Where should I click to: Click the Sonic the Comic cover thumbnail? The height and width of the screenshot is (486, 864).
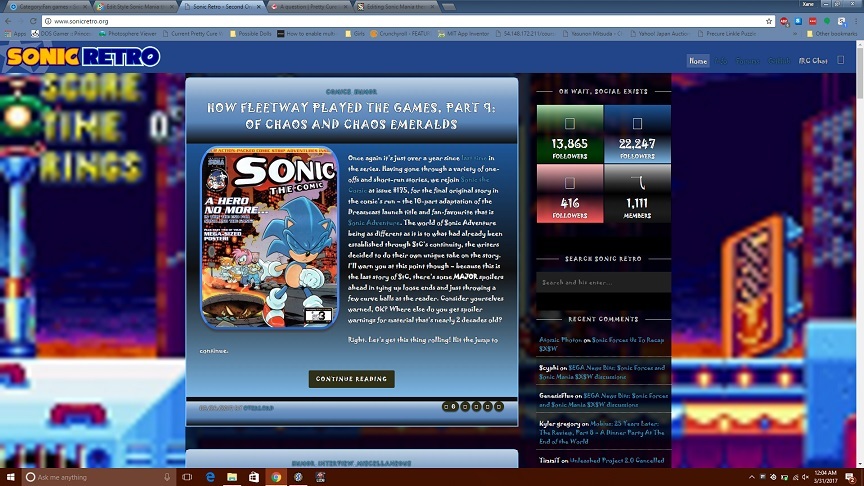[x=269, y=237]
